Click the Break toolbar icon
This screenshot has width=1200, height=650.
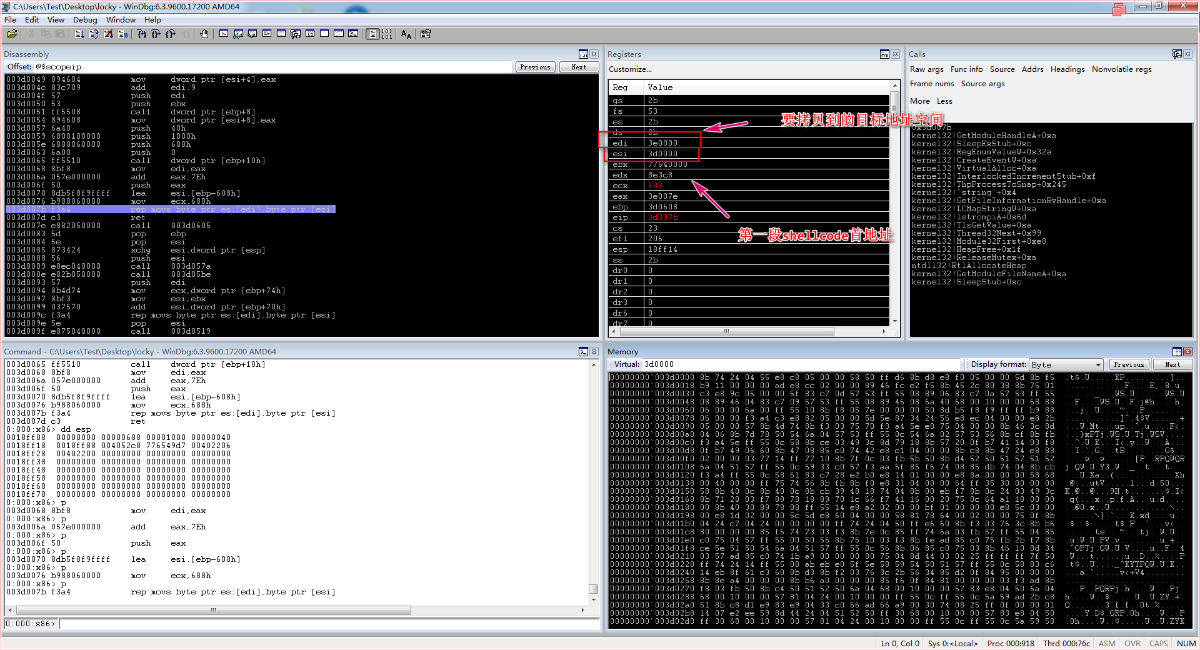point(122,34)
